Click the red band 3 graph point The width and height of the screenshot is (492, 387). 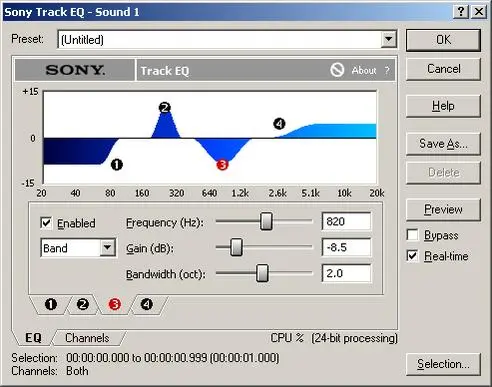[x=222, y=164]
